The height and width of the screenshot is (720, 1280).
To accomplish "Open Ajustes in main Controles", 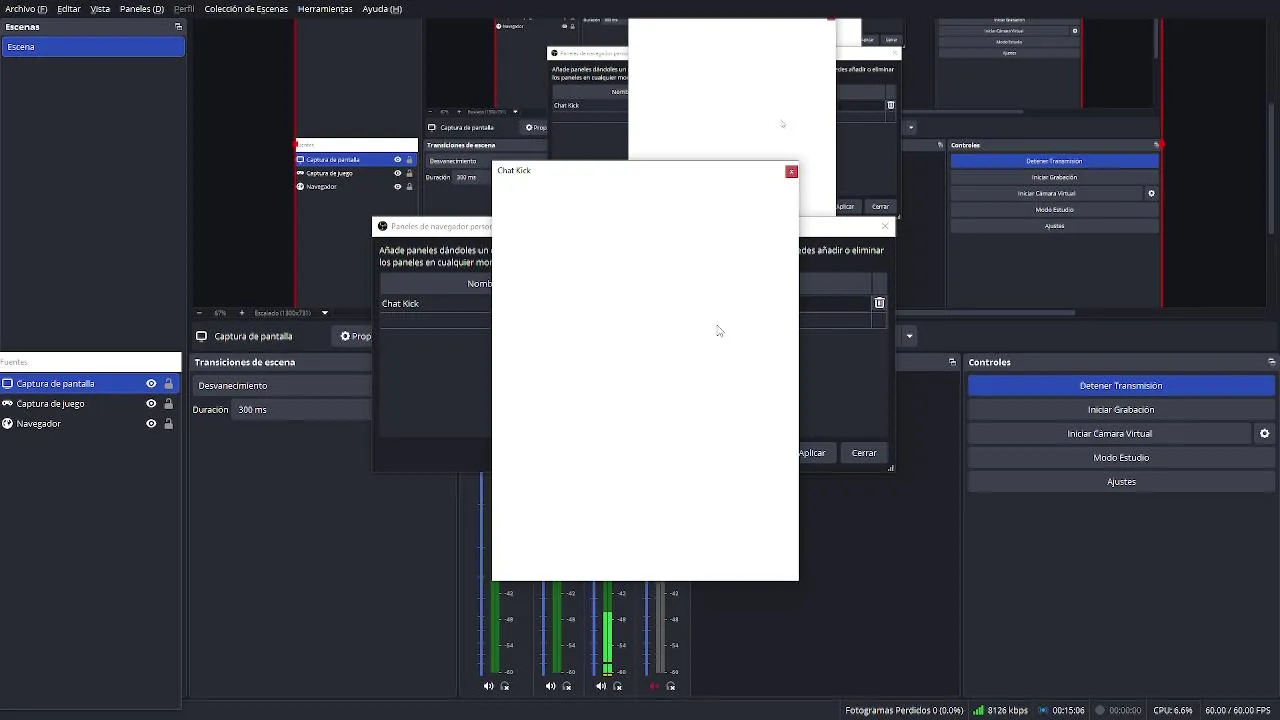I will click(x=1121, y=482).
